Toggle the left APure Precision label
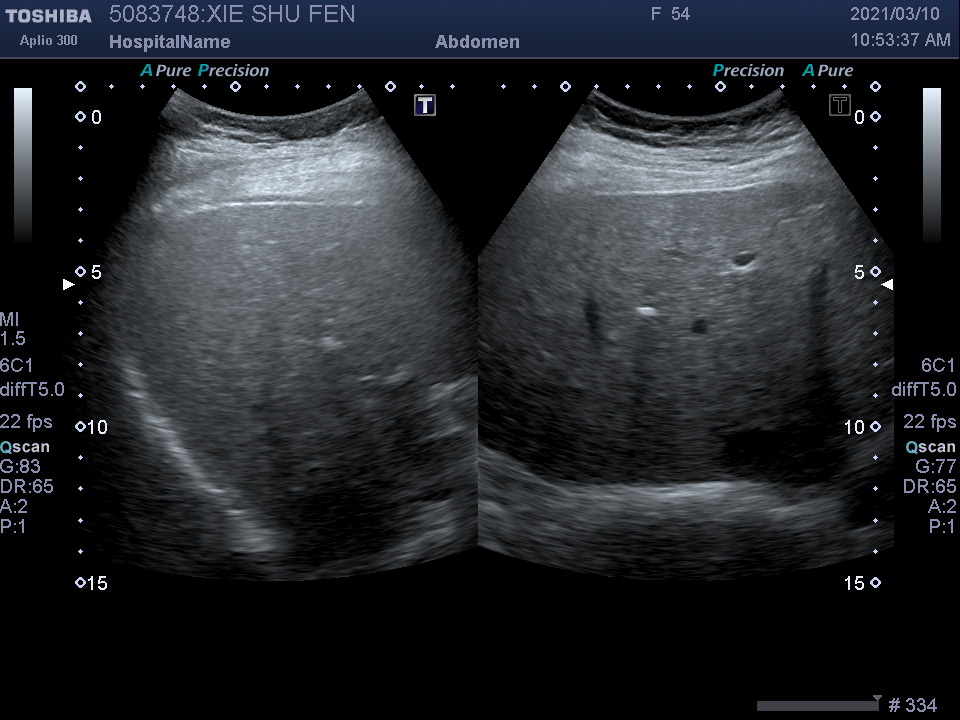This screenshot has width=960, height=720. coord(205,71)
